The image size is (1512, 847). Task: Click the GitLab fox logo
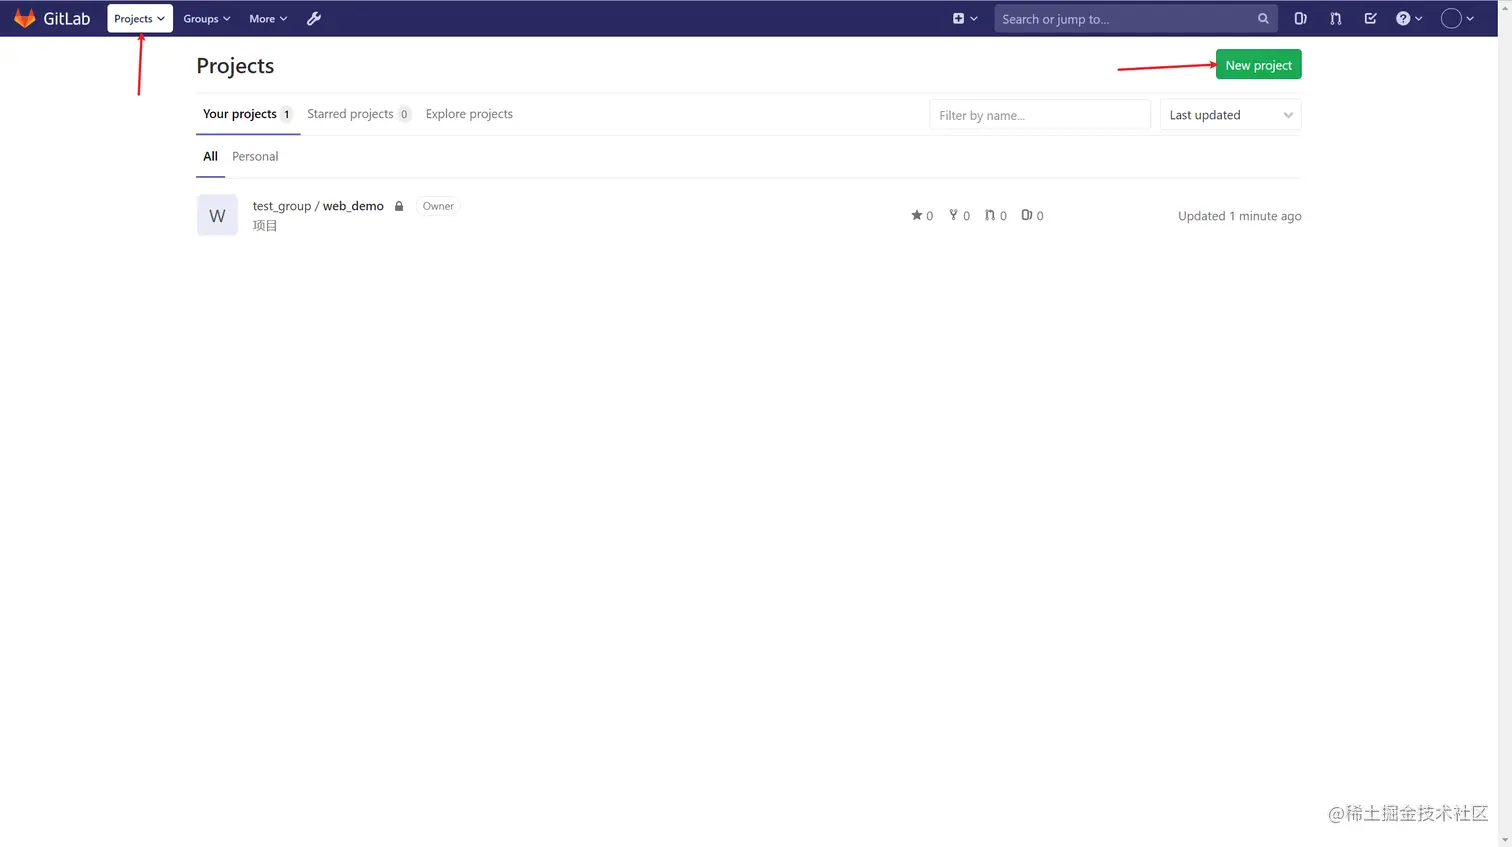(25, 19)
